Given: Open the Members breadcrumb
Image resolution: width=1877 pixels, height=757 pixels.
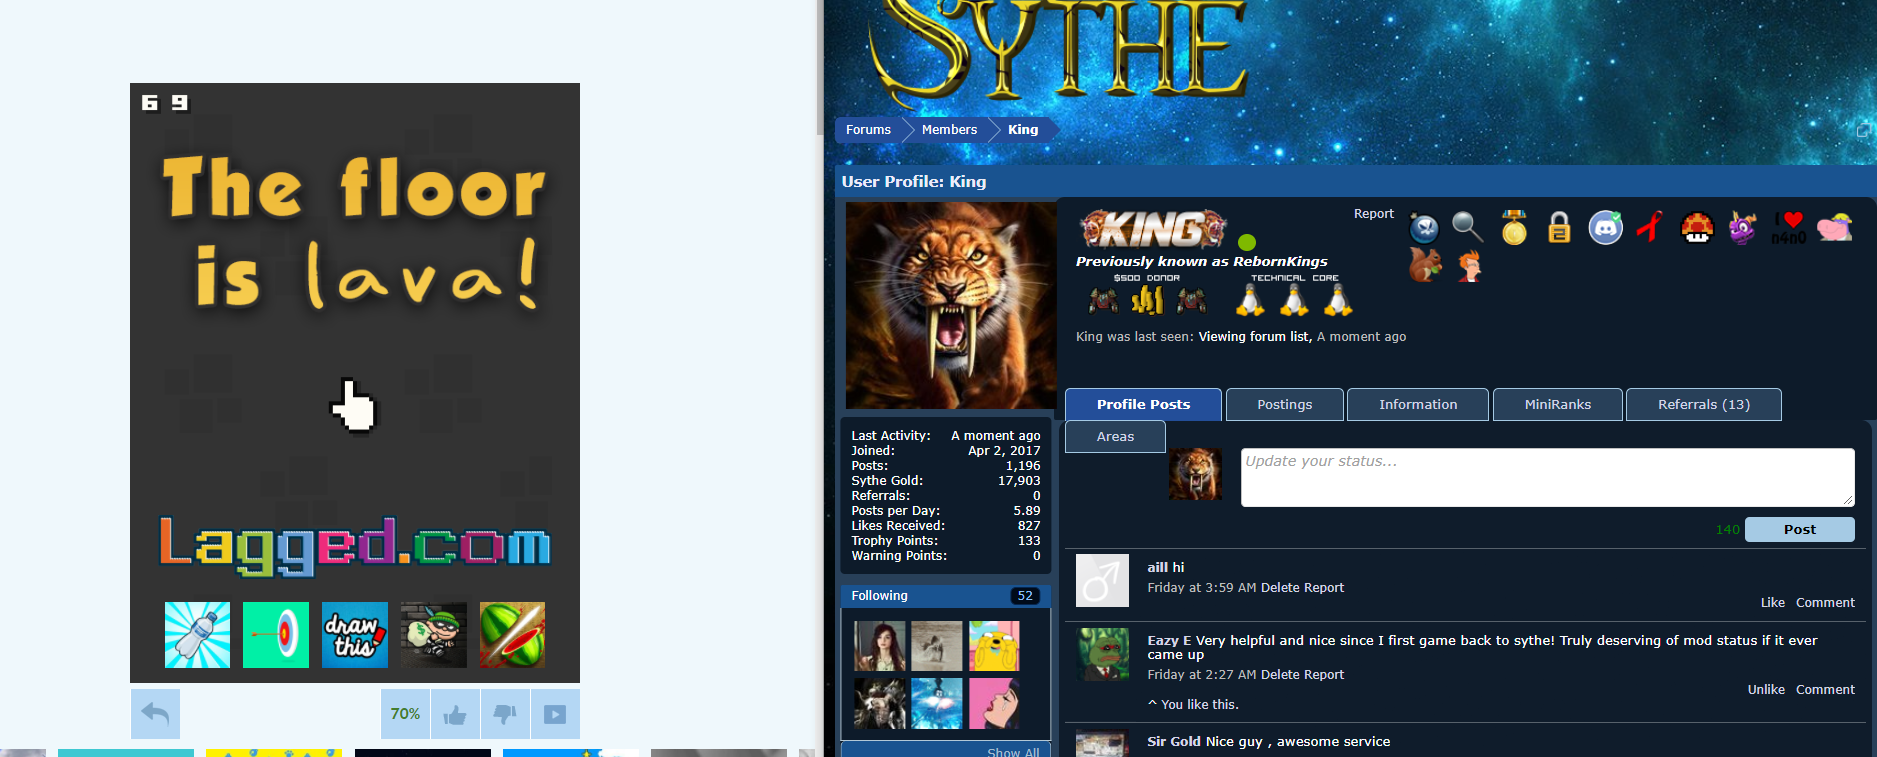Looking at the screenshot, I should tap(949, 130).
